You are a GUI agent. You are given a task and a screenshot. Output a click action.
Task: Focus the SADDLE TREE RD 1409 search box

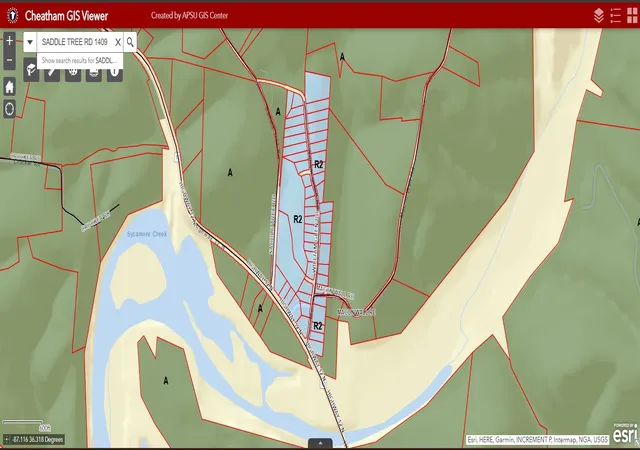point(76,42)
